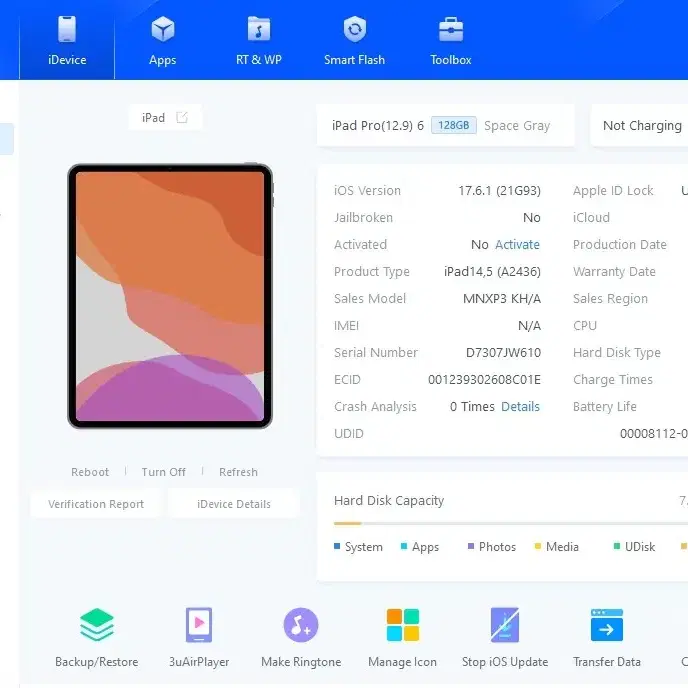
Task: Click Stop iOS Update icon
Action: click(505, 624)
